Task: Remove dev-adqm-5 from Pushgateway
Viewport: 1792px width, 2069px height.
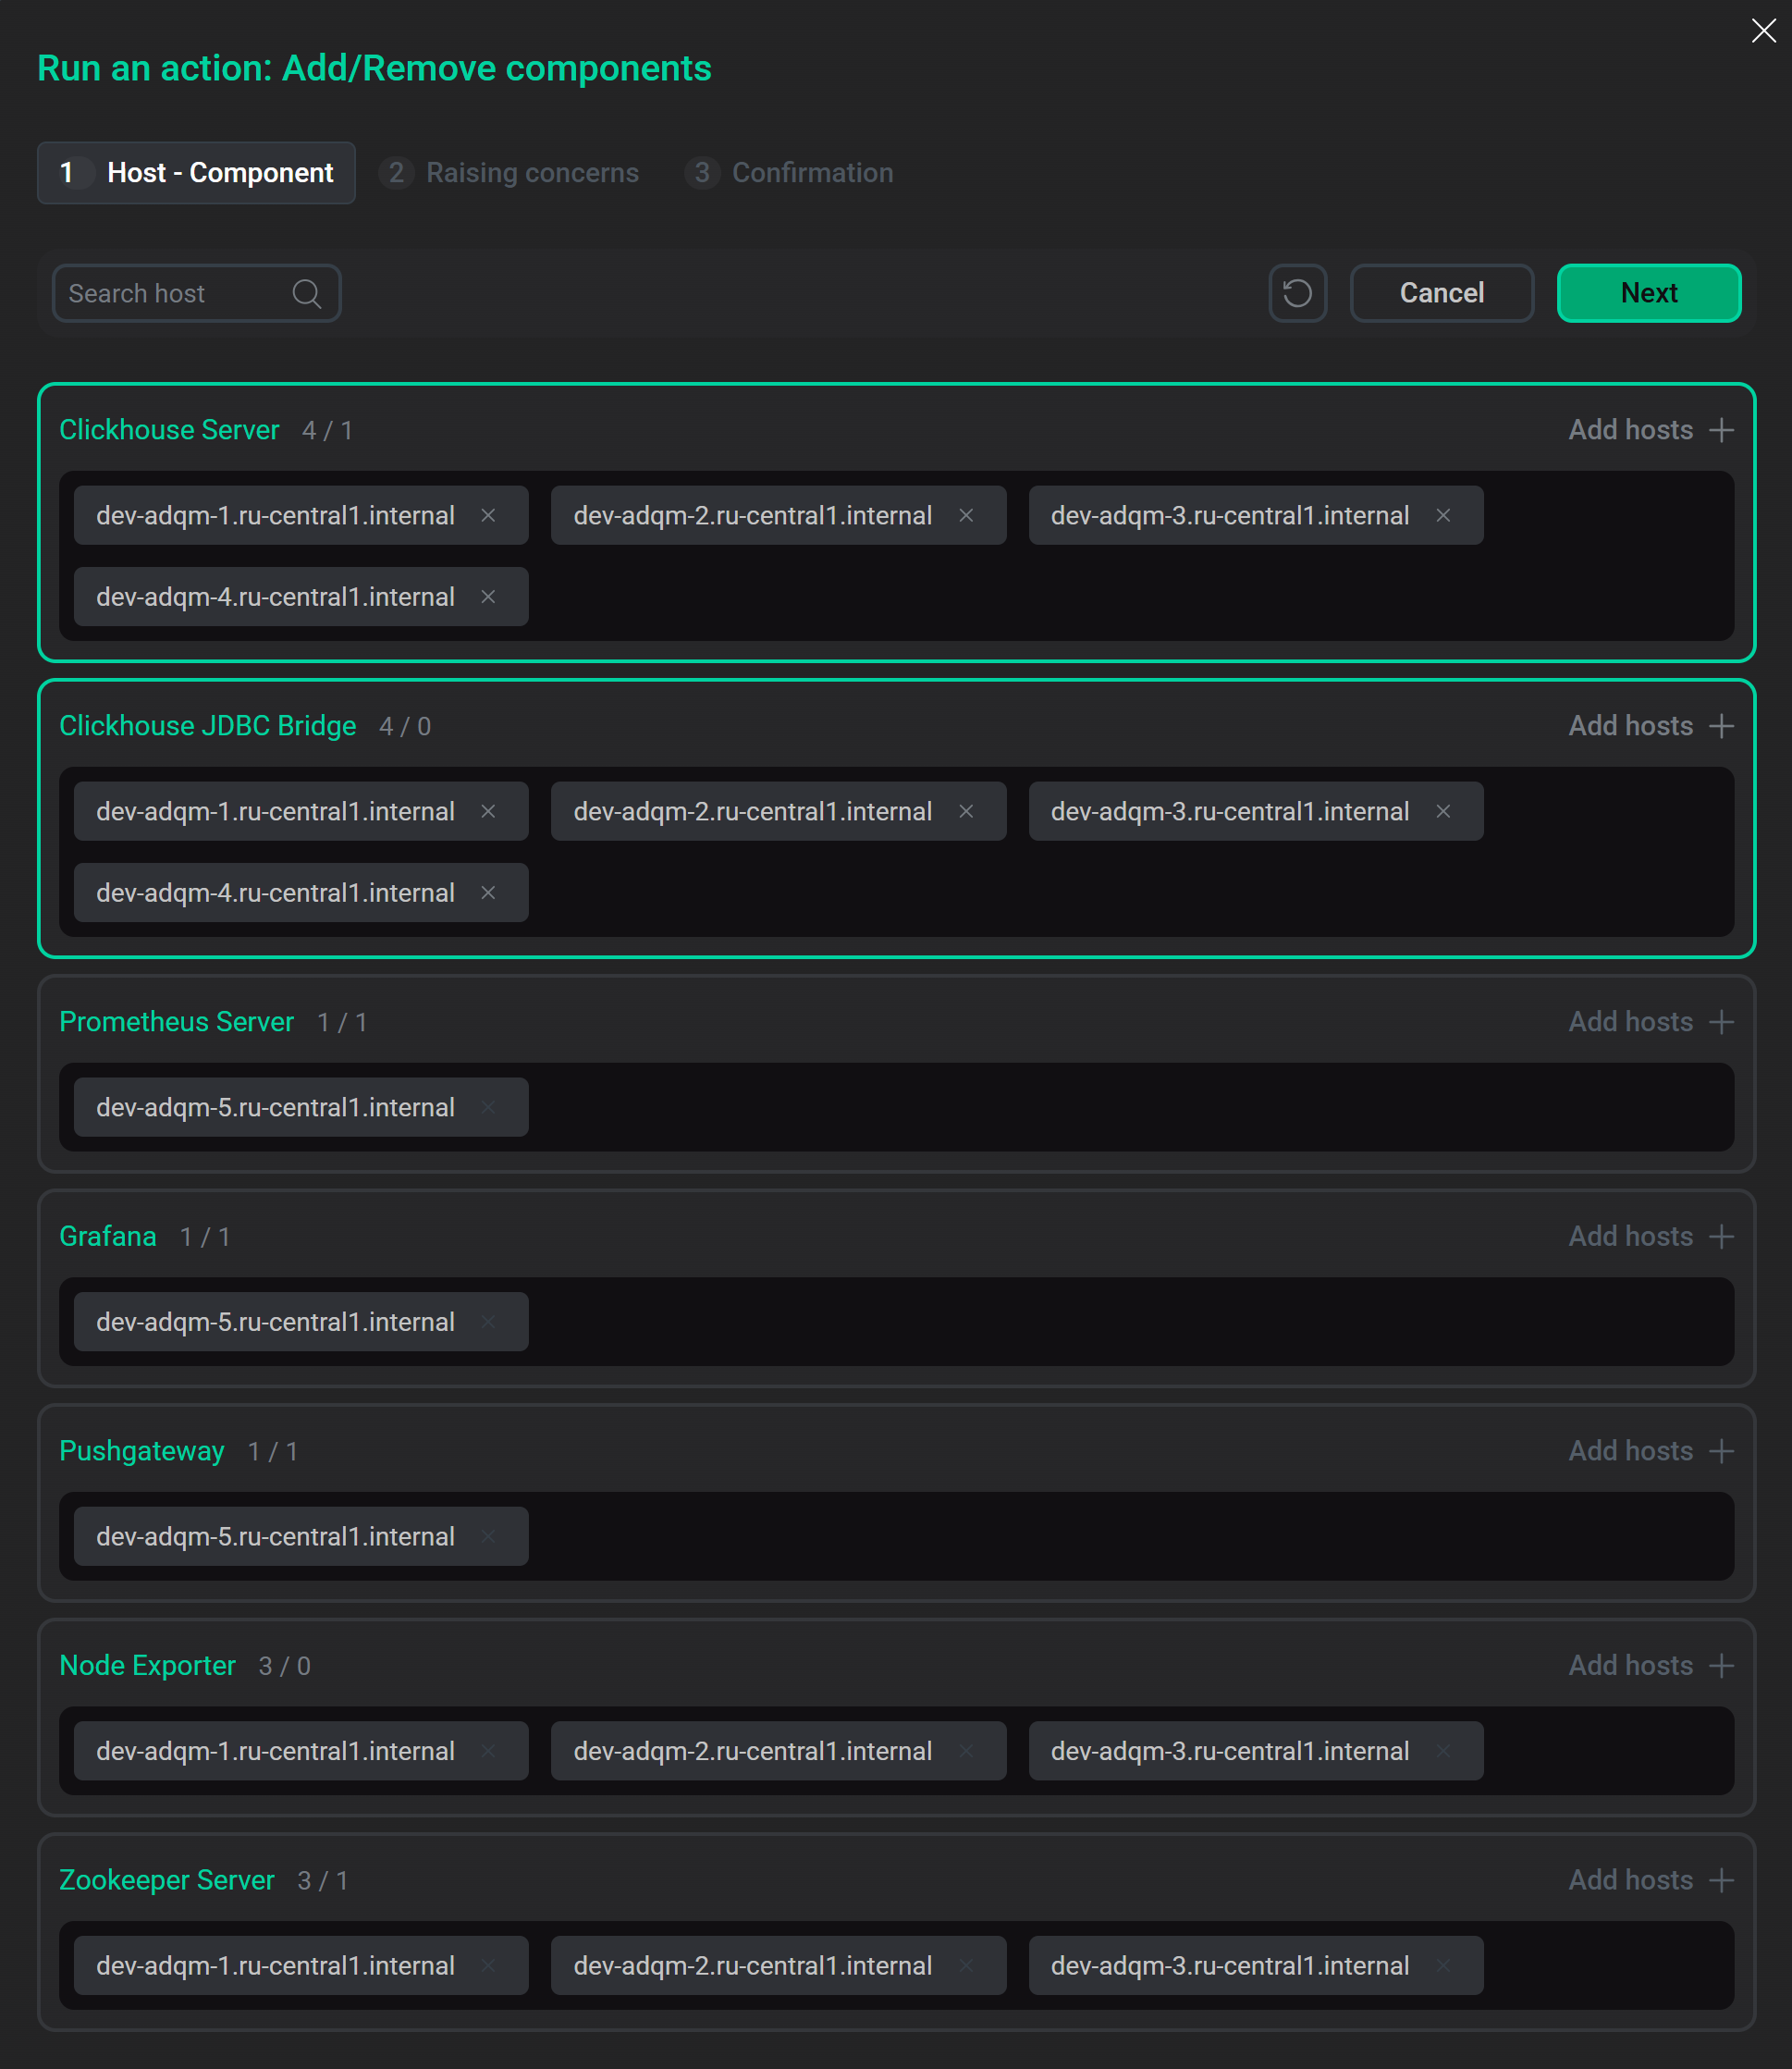Action: [x=488, y=1537]
